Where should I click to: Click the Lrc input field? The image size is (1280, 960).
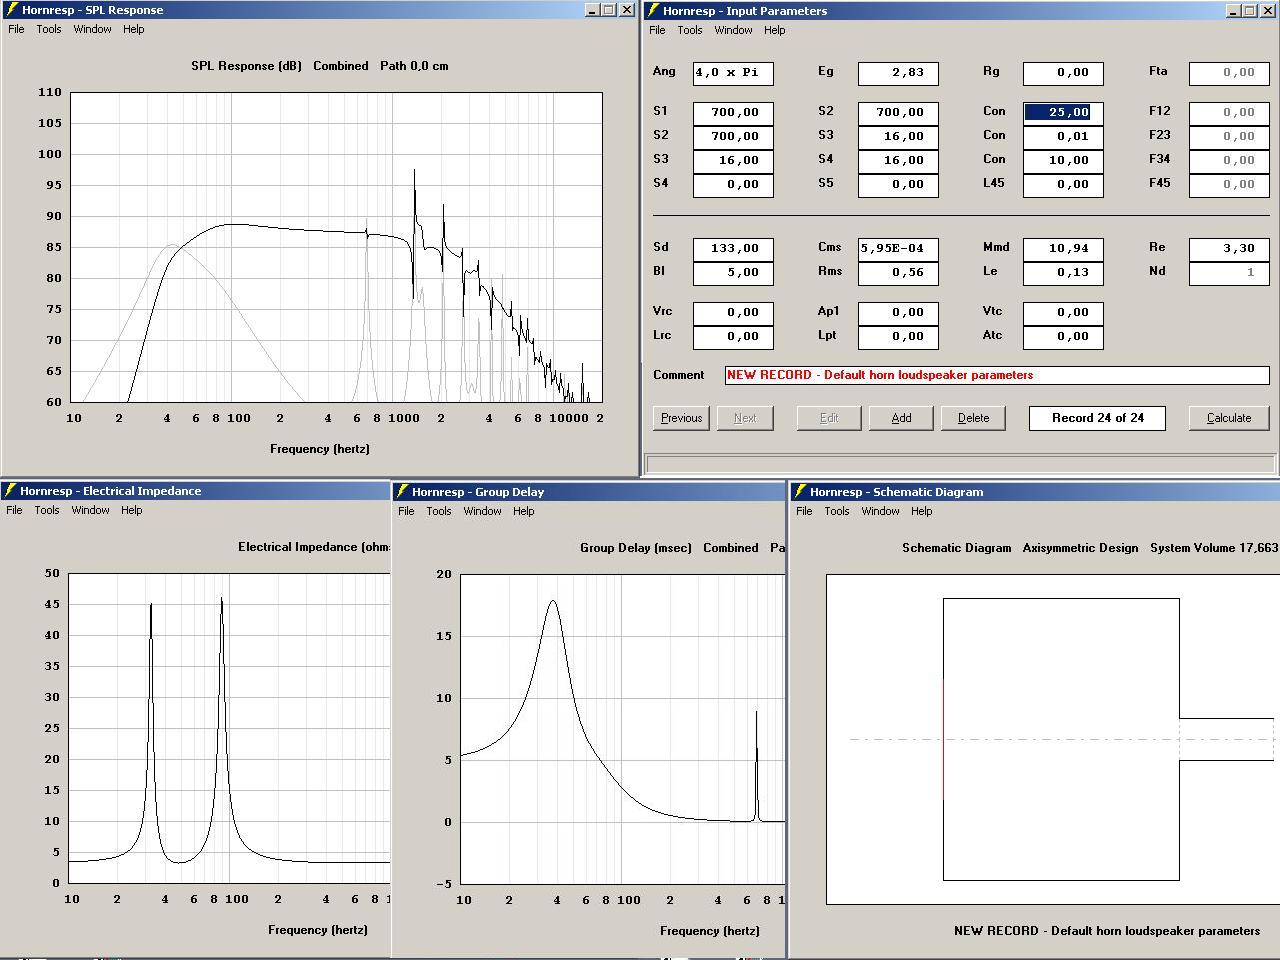pyautogui.click(x=733, y=337)
